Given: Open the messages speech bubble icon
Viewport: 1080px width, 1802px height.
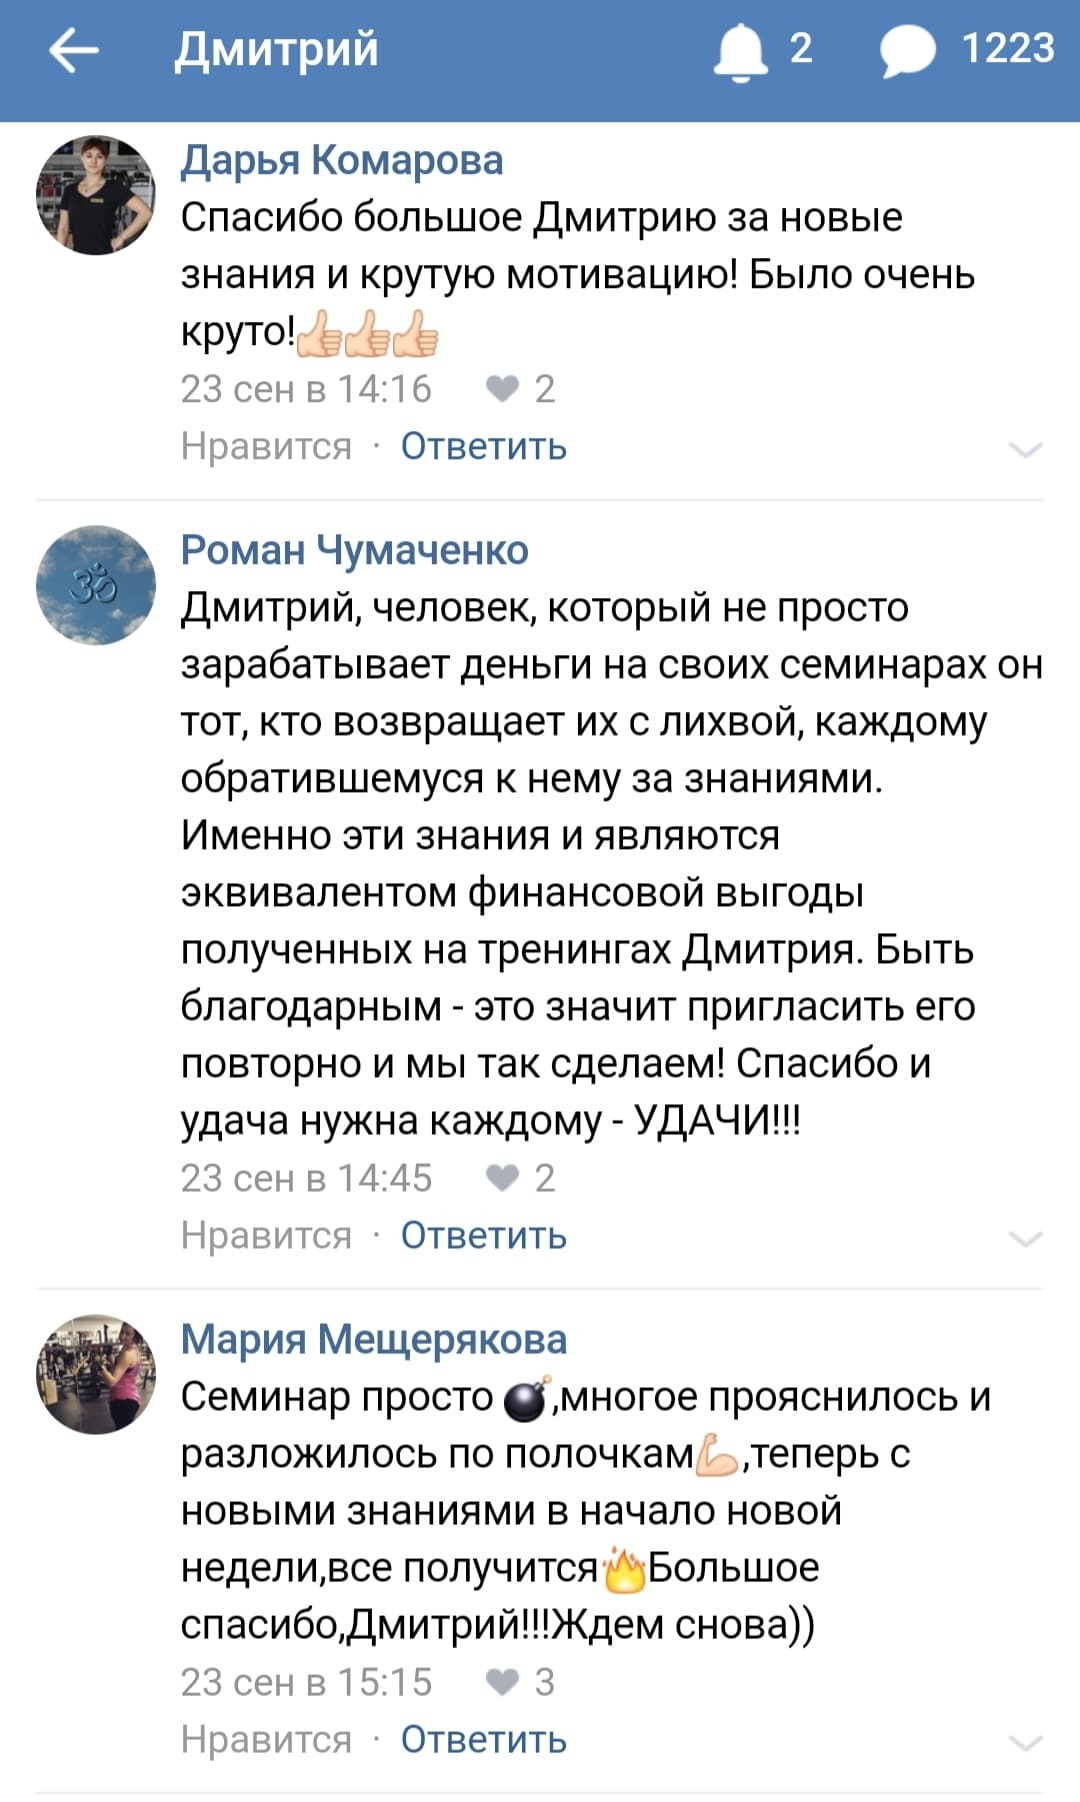Looking at the screenshot, I should (x=907, y=50).
